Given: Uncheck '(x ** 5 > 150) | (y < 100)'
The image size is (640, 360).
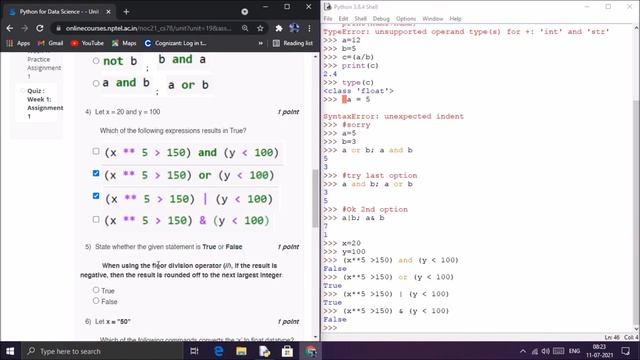Looking at the screenshot, I should click(x=96, y=196).
